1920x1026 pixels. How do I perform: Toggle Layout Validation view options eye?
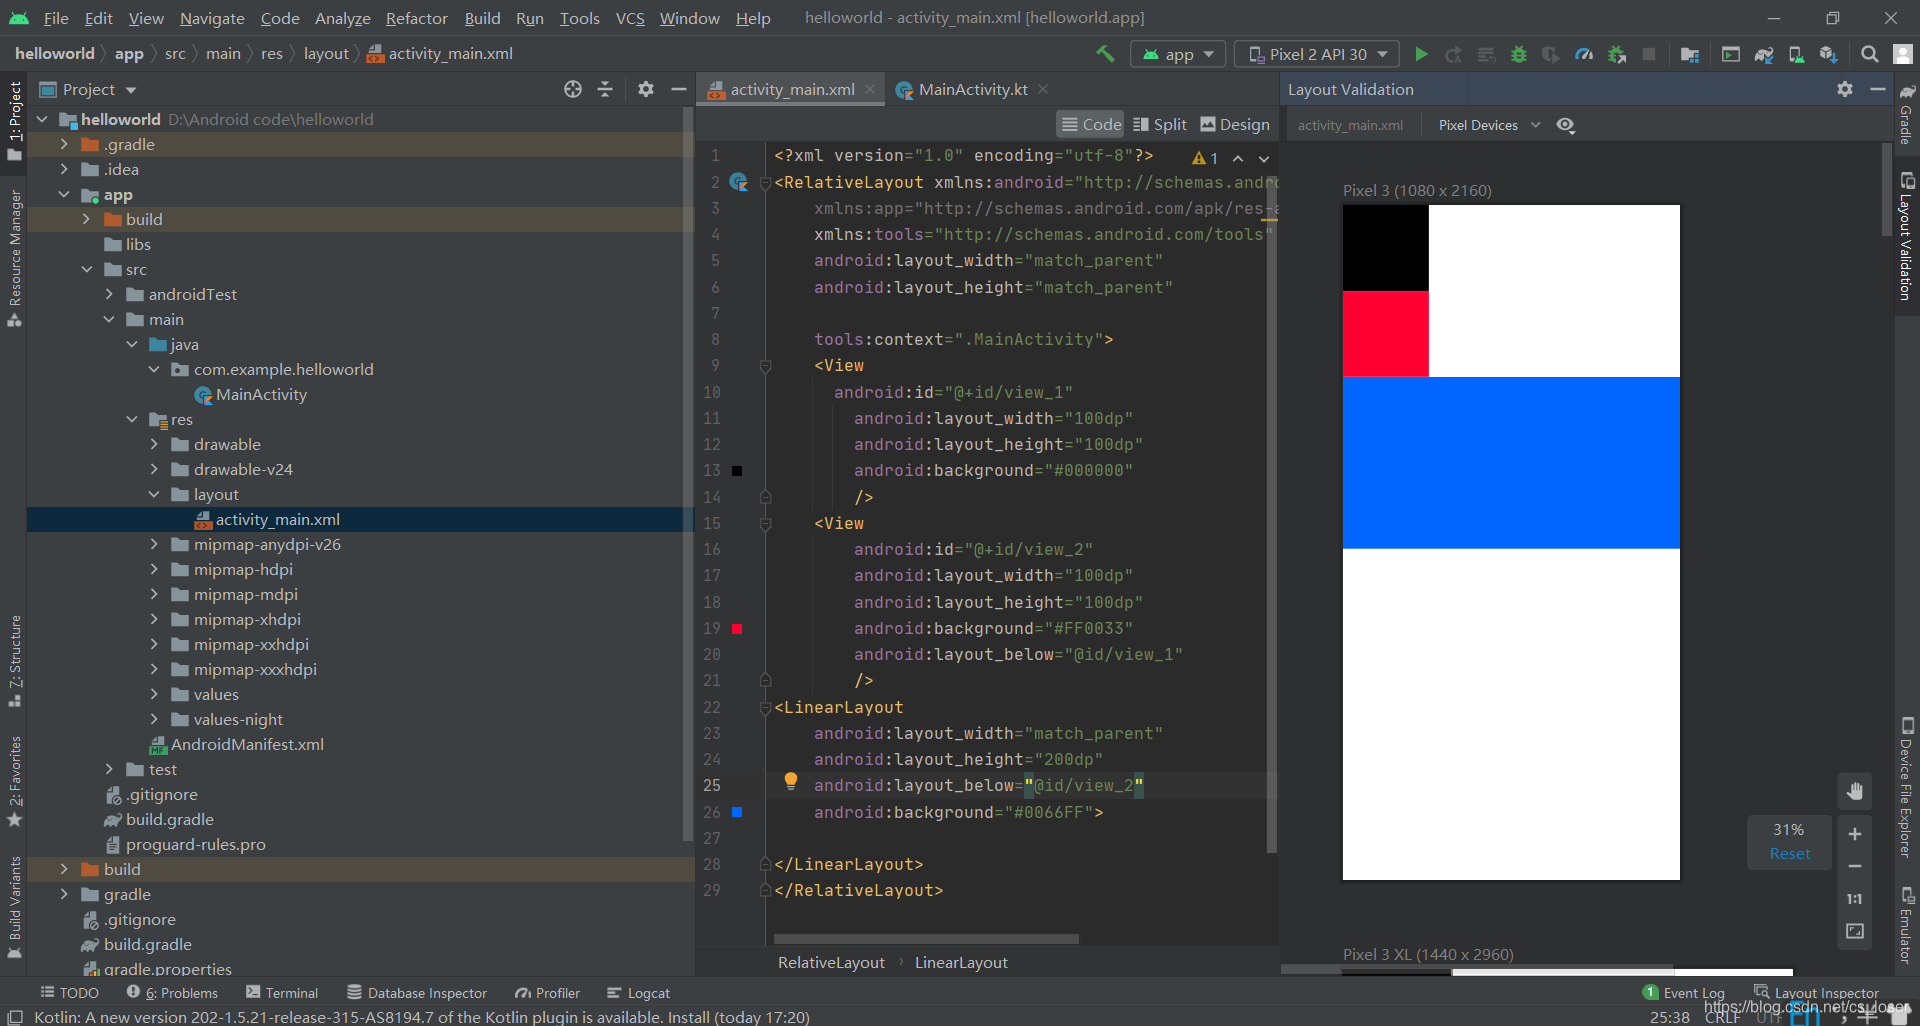click(1566, 125)
